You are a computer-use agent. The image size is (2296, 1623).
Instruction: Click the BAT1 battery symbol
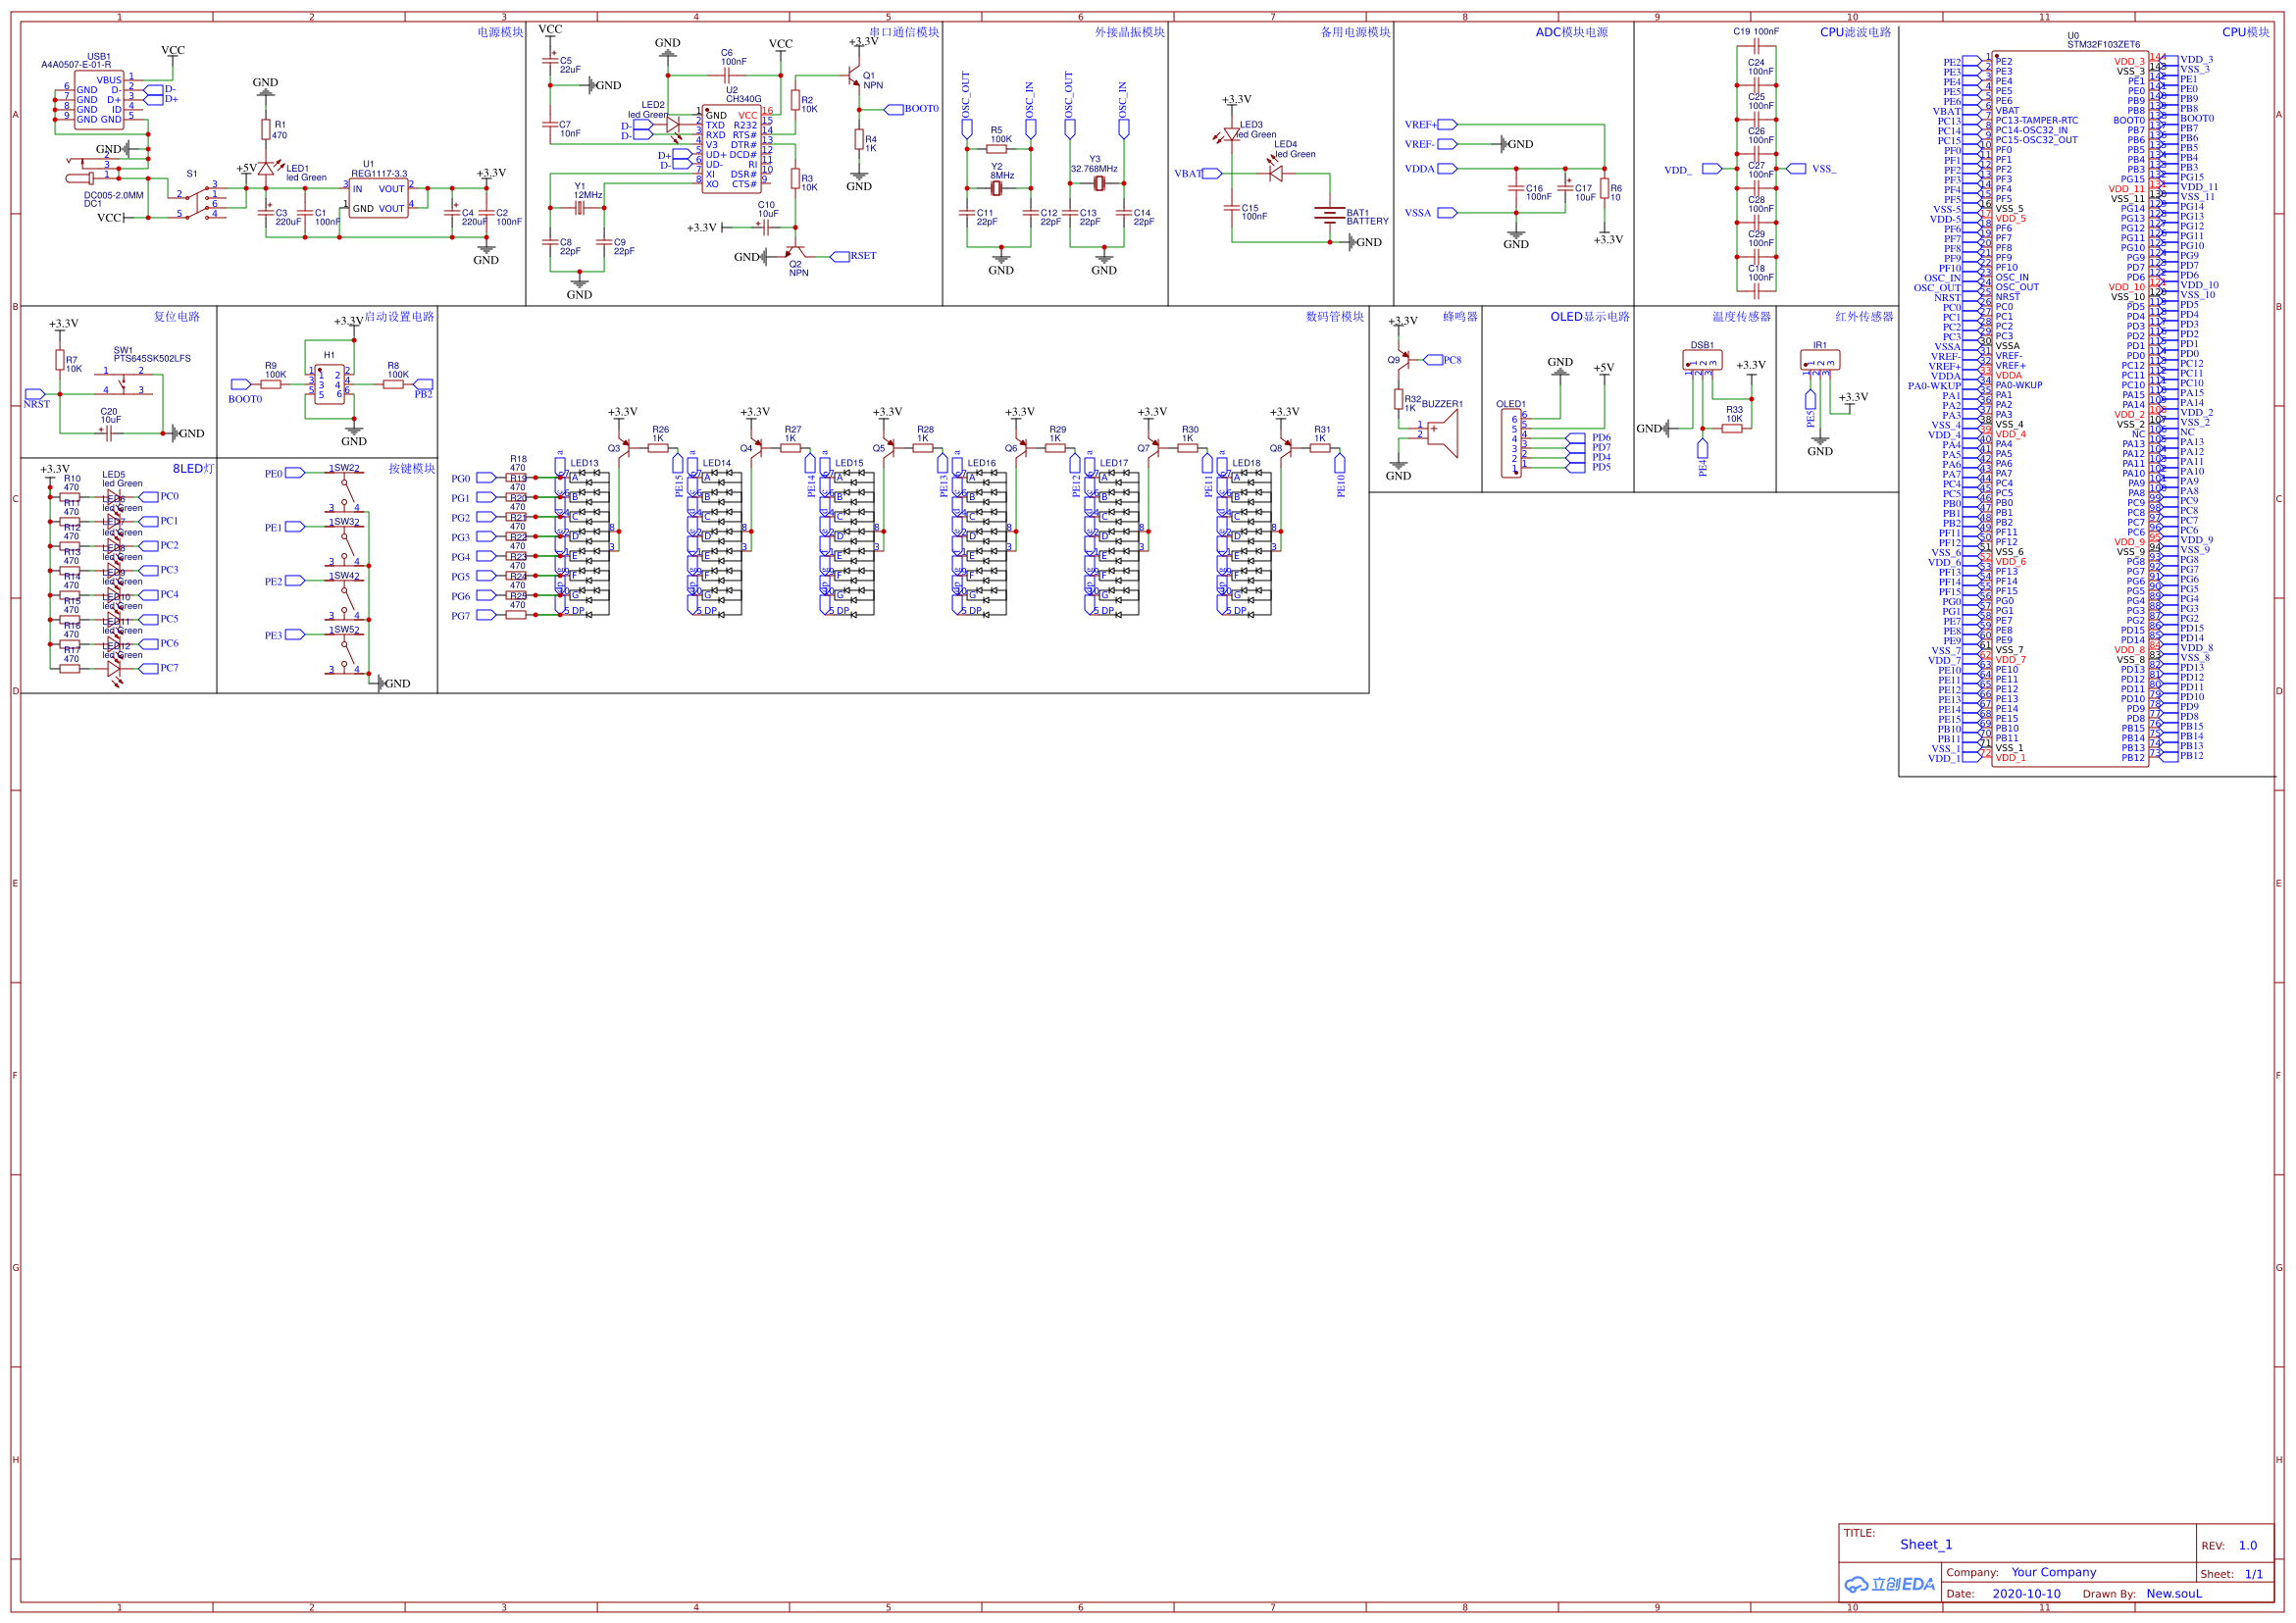pyautogui.click(x=1329, y=216)
